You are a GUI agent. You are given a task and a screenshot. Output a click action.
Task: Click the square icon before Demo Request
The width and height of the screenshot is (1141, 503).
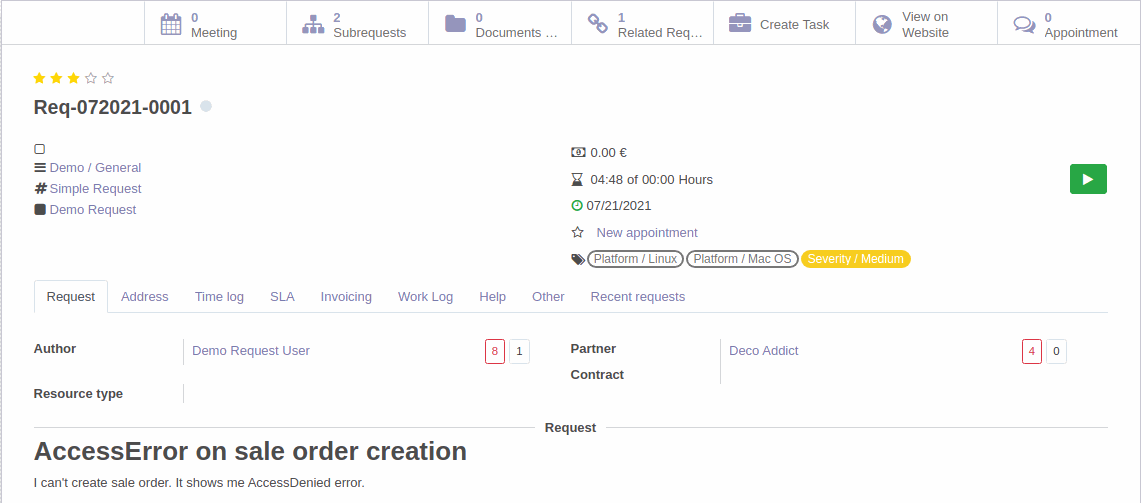[x=40, y=210]
